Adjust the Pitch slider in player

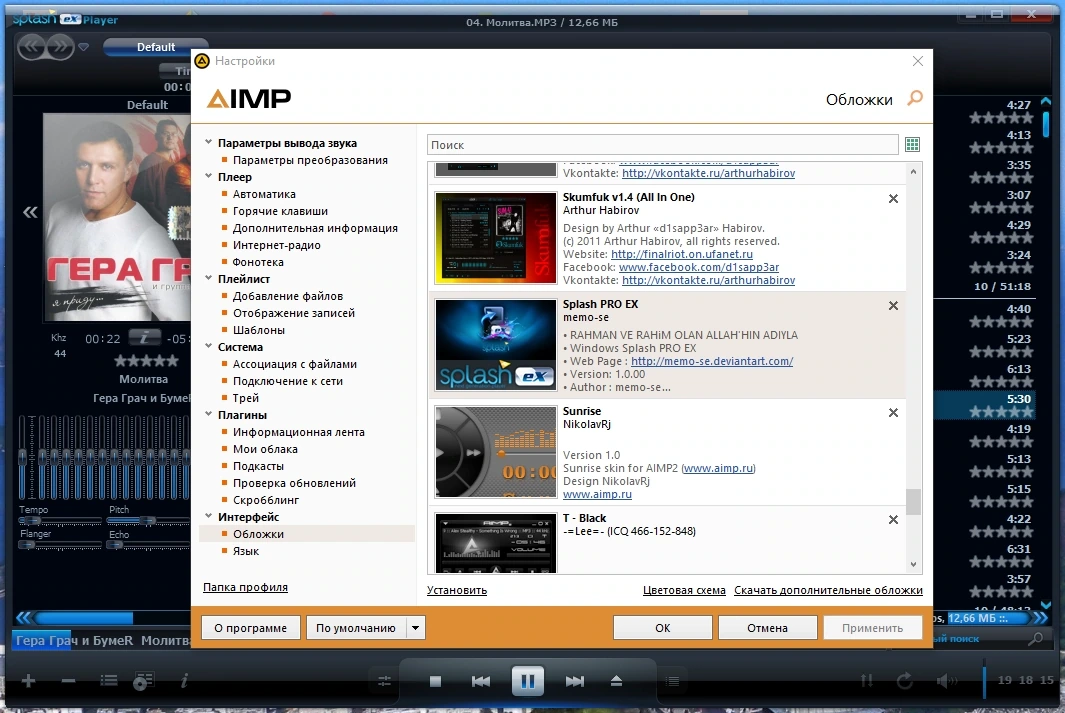click(148, 521)
